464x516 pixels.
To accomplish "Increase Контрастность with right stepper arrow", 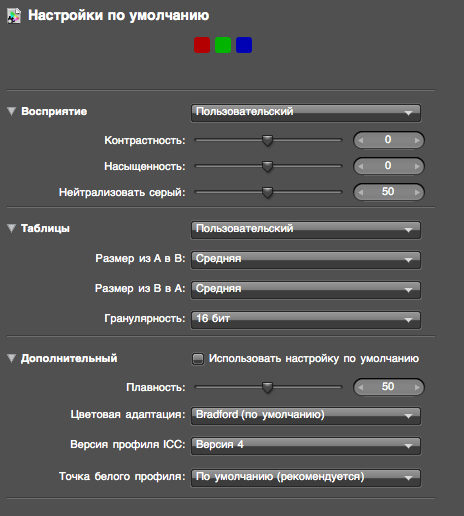I will click(417, 140).
